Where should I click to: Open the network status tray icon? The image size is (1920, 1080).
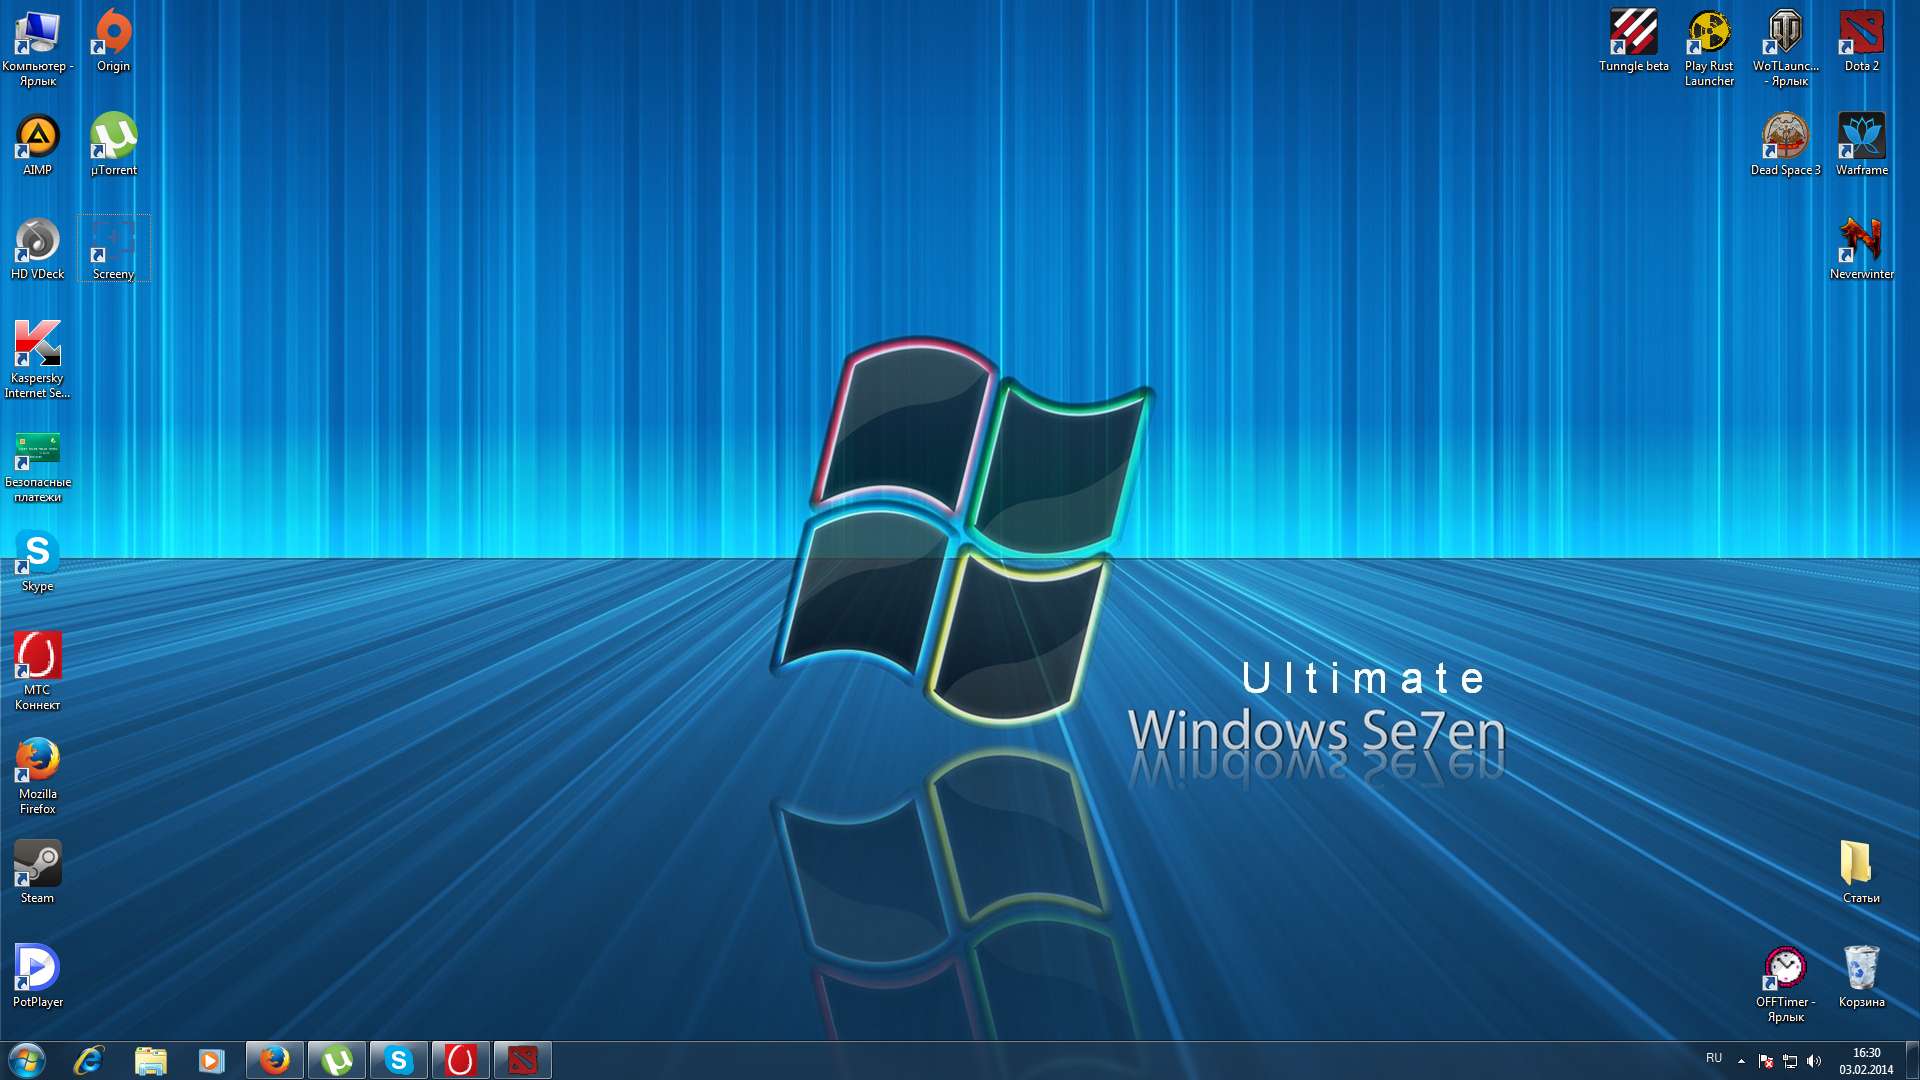tap(1790, 1061)
